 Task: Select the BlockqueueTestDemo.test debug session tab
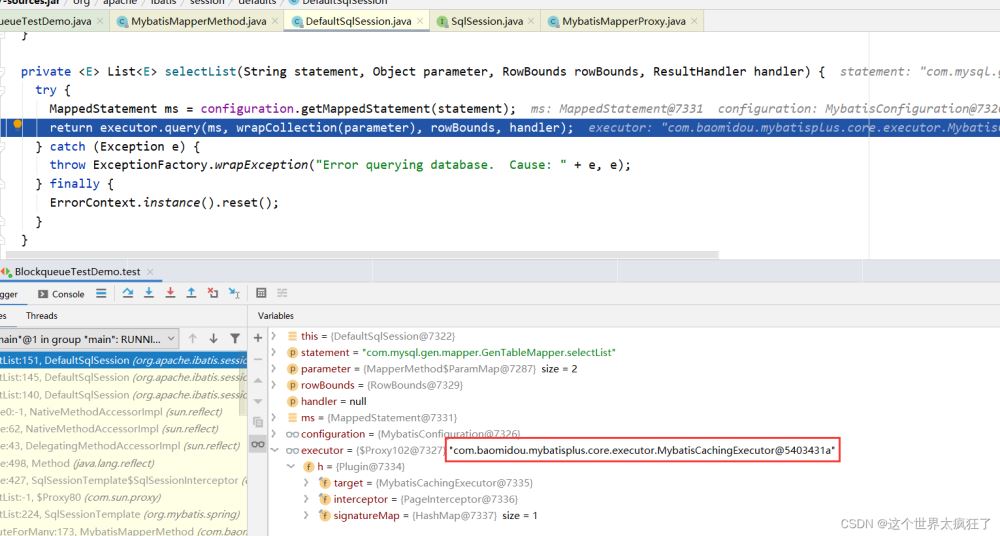pyautogui.click(x=77, y=272)
